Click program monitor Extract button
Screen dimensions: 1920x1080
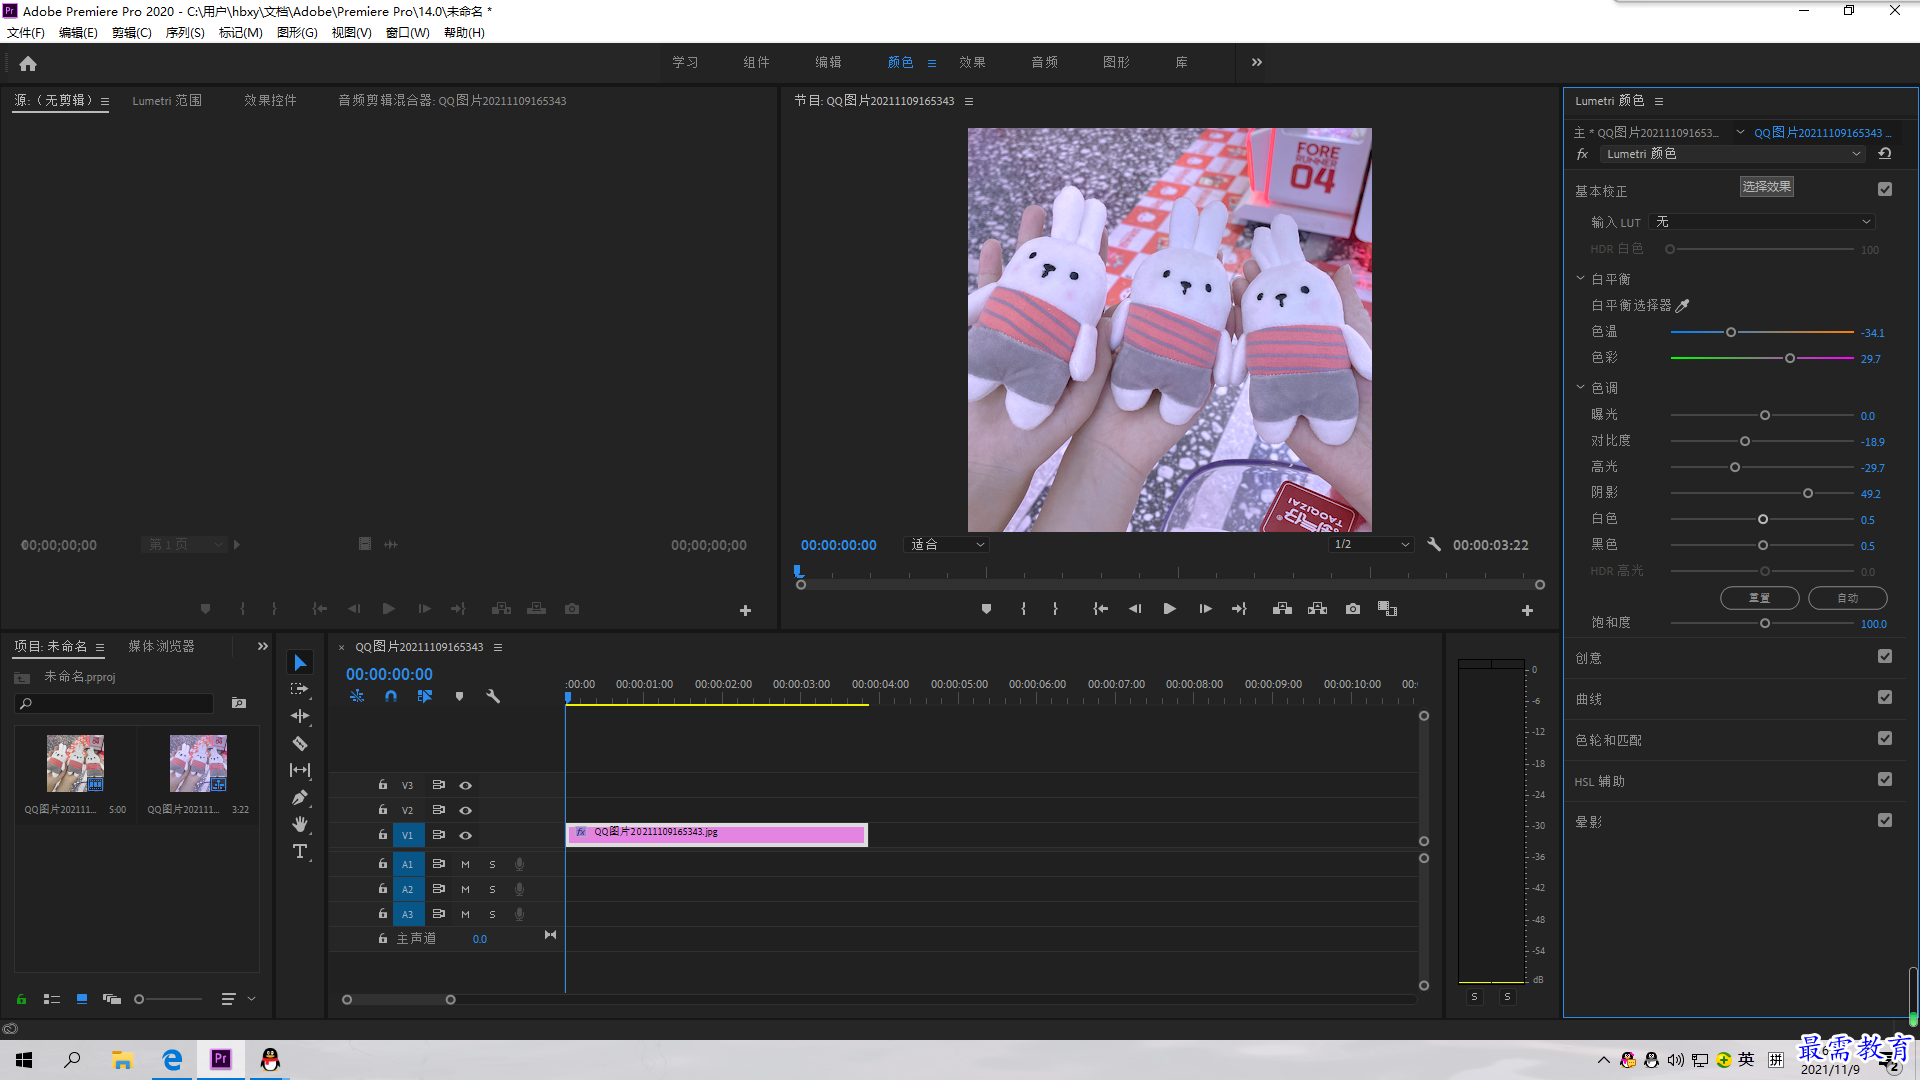1318,608
